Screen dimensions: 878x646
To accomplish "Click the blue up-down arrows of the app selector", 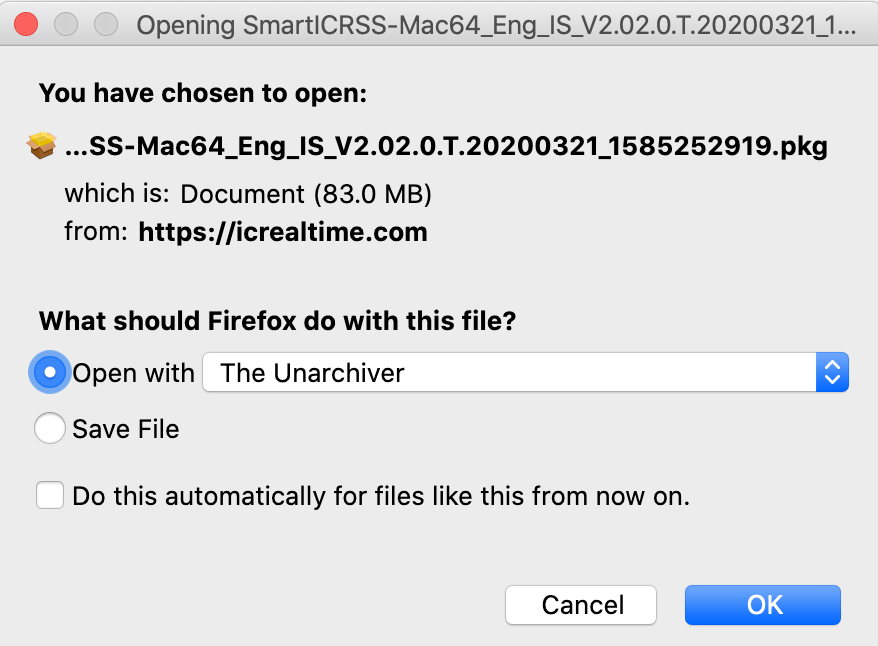I will coord(833,372).
